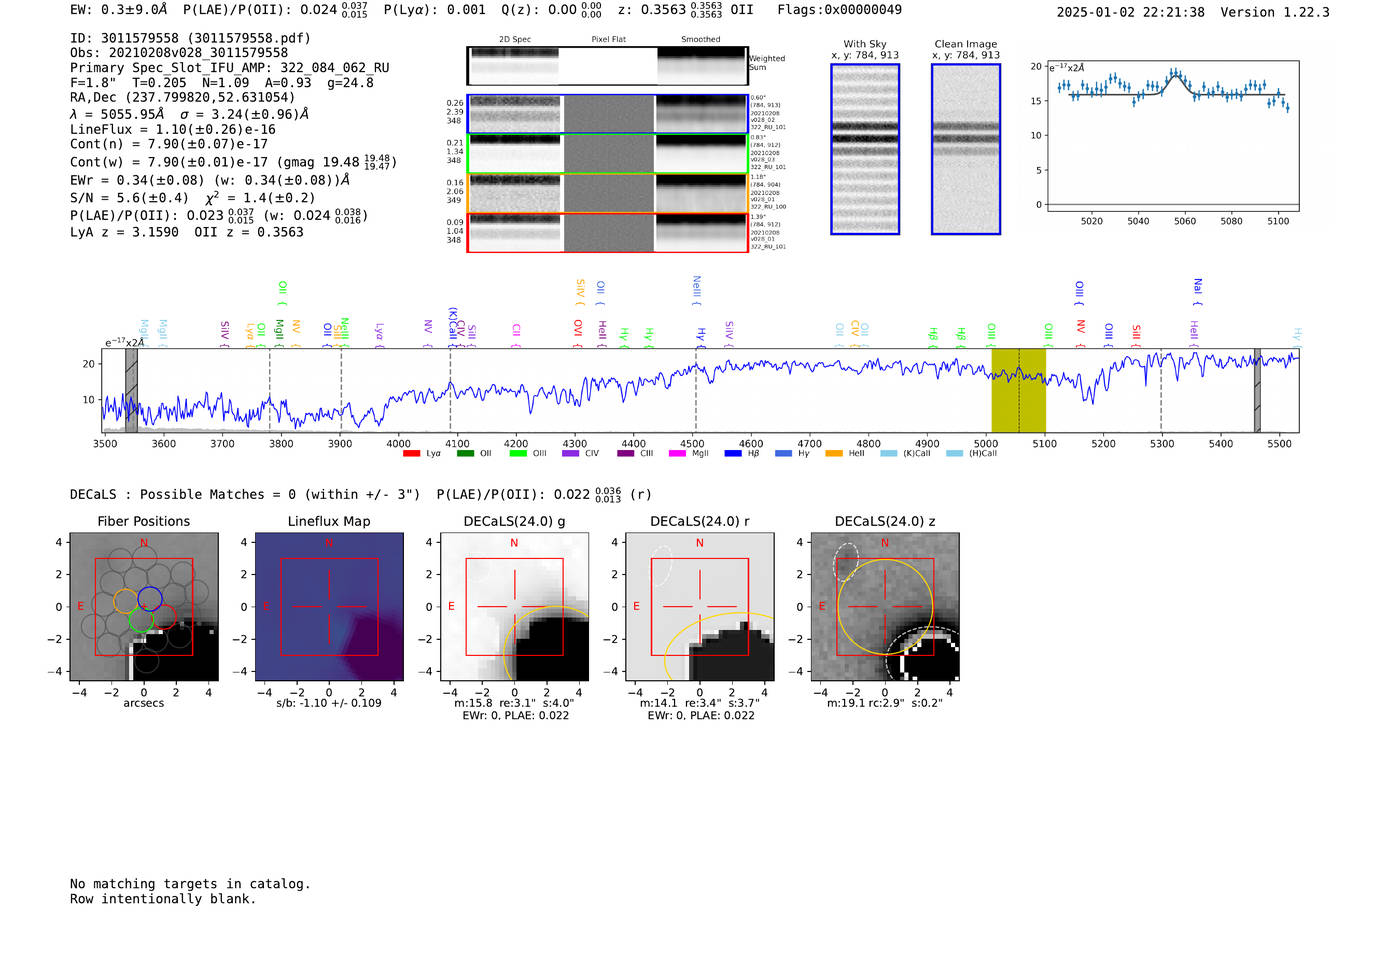This screenshot has width=1400, height=953.
Task: Open the DECaLS(24.0) z image
Action: click(885, 607)
